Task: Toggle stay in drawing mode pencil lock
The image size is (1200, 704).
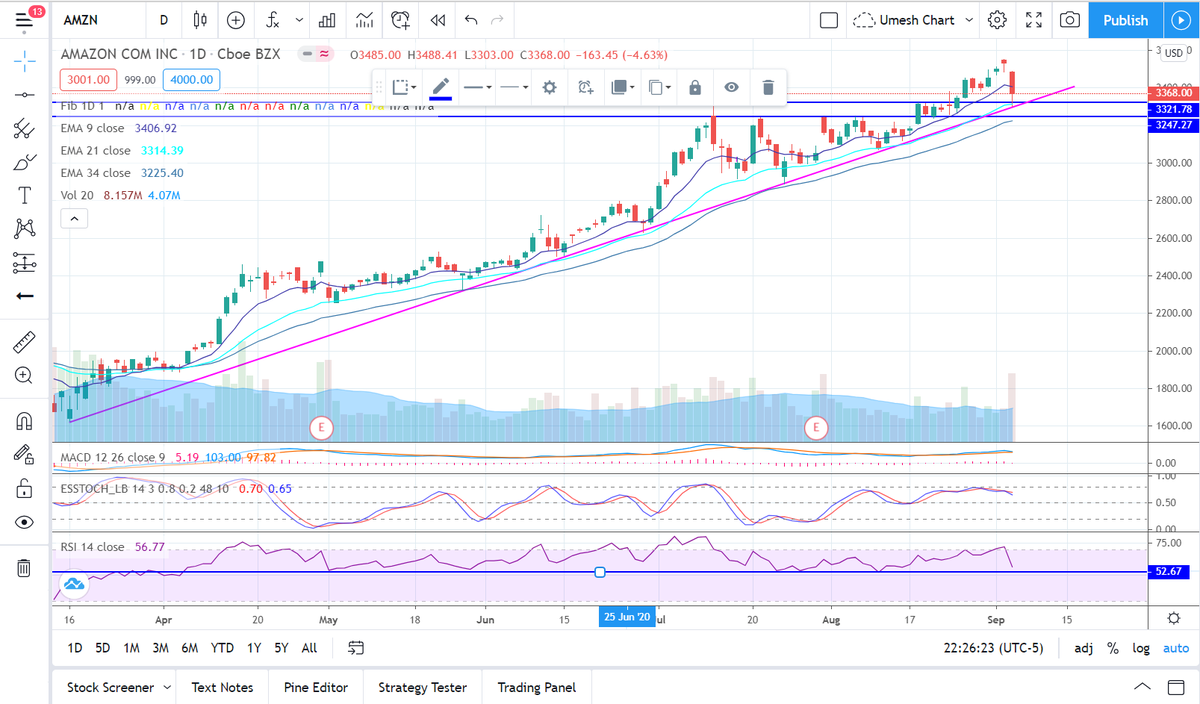Action: click(25, 455)
